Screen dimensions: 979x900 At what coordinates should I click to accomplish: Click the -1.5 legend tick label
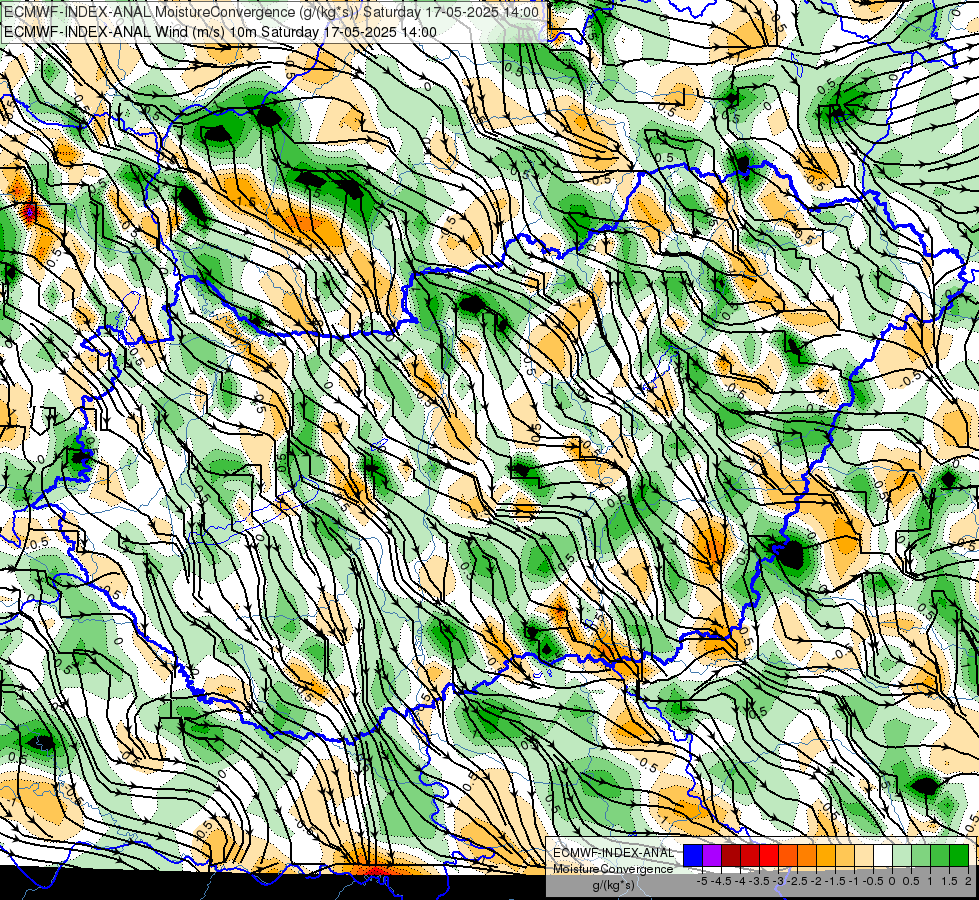click(835, 881)
